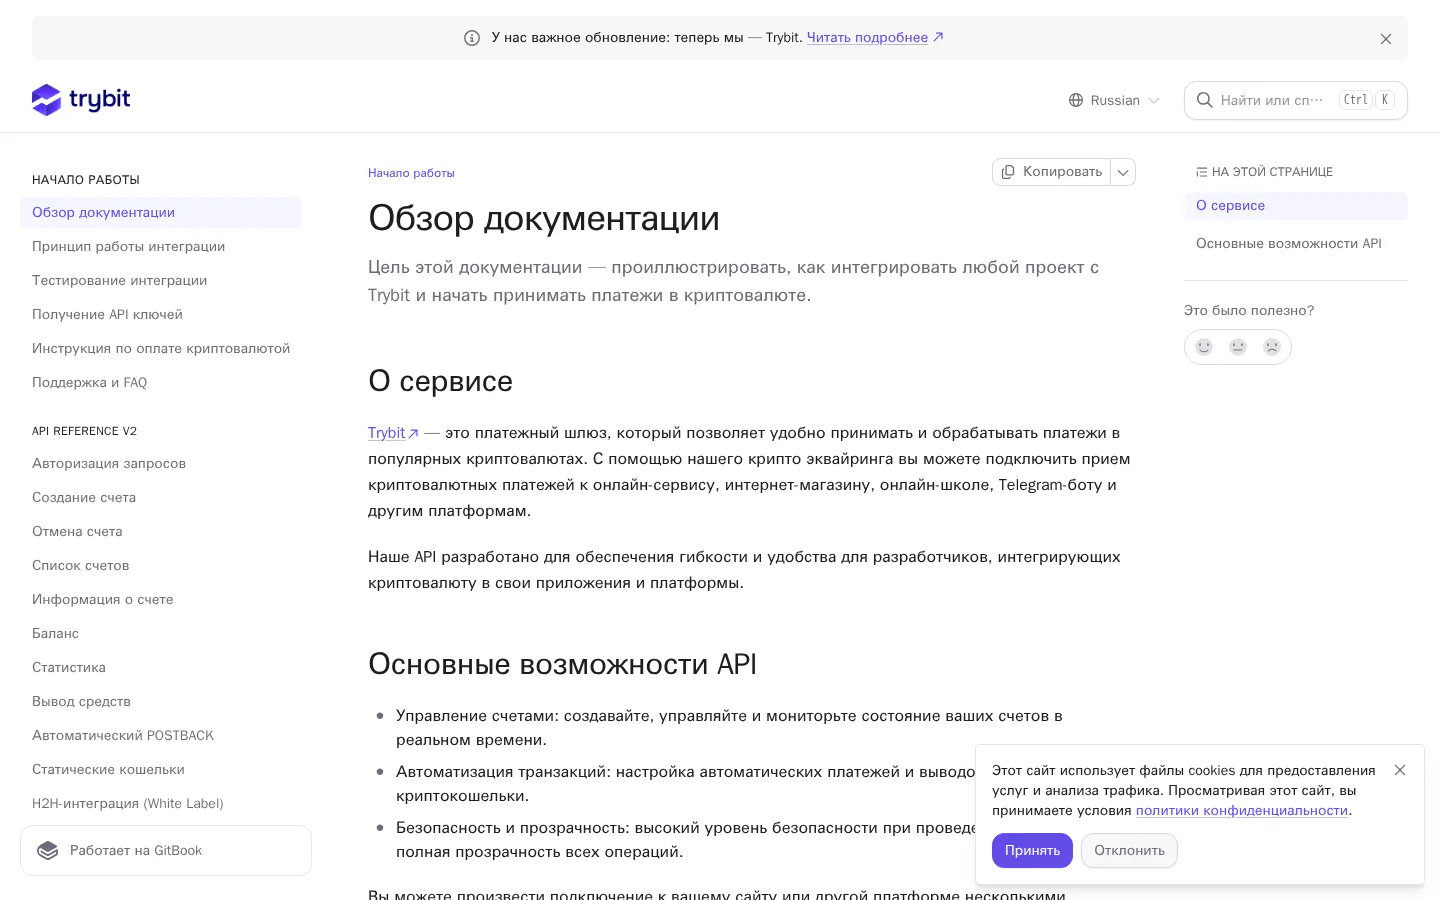This screenshot has width=1440, height=900.
Task: Open the 'Читать подробнее' announcement link
Action: (x=874, y=37)
